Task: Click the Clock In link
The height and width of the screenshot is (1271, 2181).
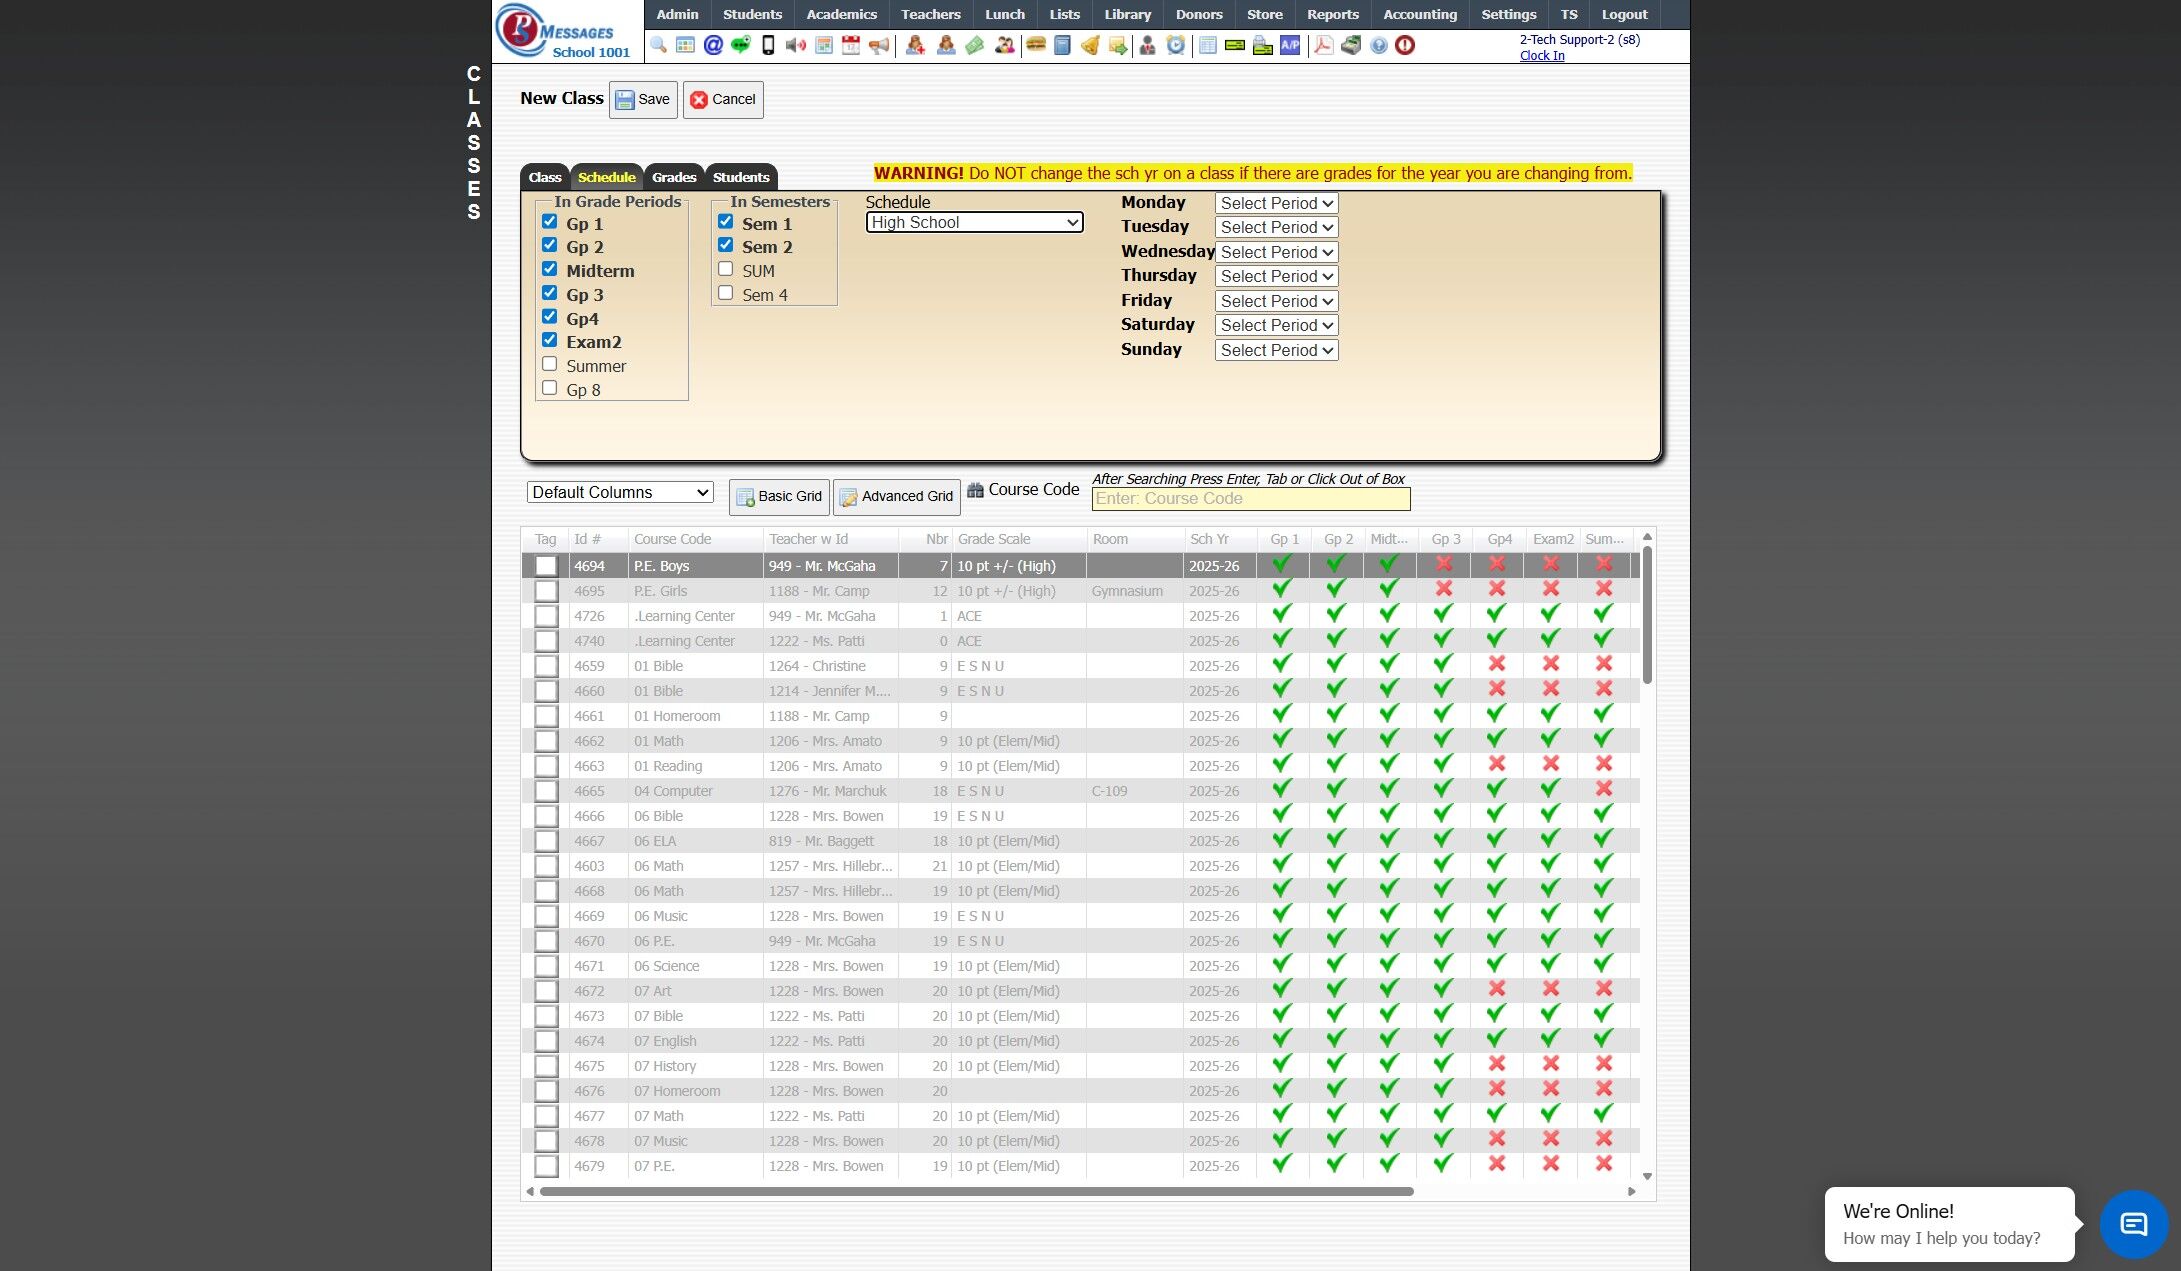Action: pyautogui.click(x=1542, y=56)
